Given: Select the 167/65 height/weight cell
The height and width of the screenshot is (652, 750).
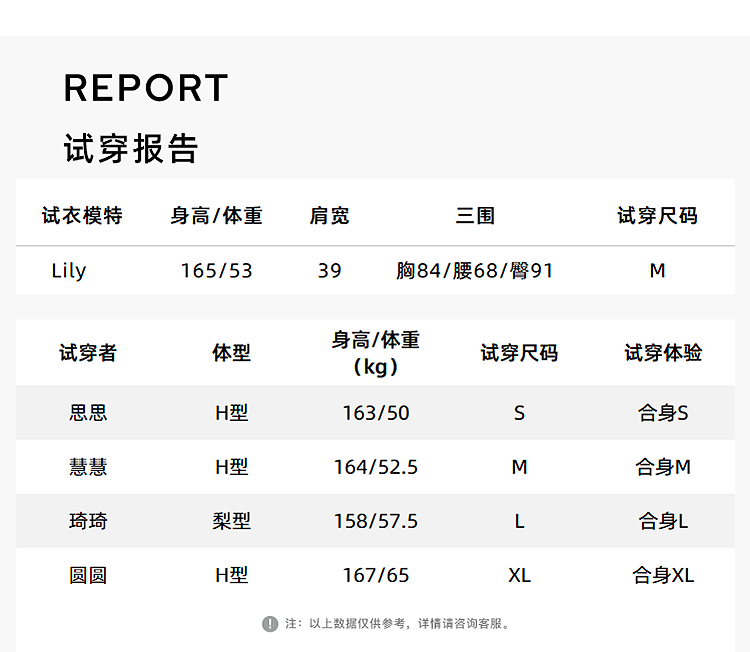Looking at the screenshot, I should 376,575.
